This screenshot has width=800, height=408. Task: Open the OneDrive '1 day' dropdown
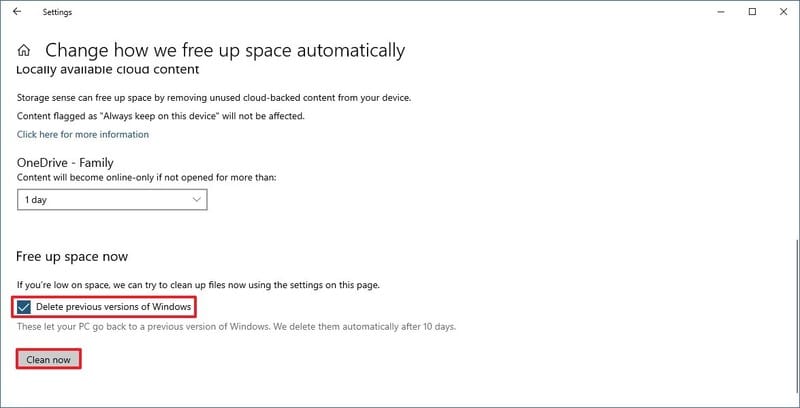(112, 199)
